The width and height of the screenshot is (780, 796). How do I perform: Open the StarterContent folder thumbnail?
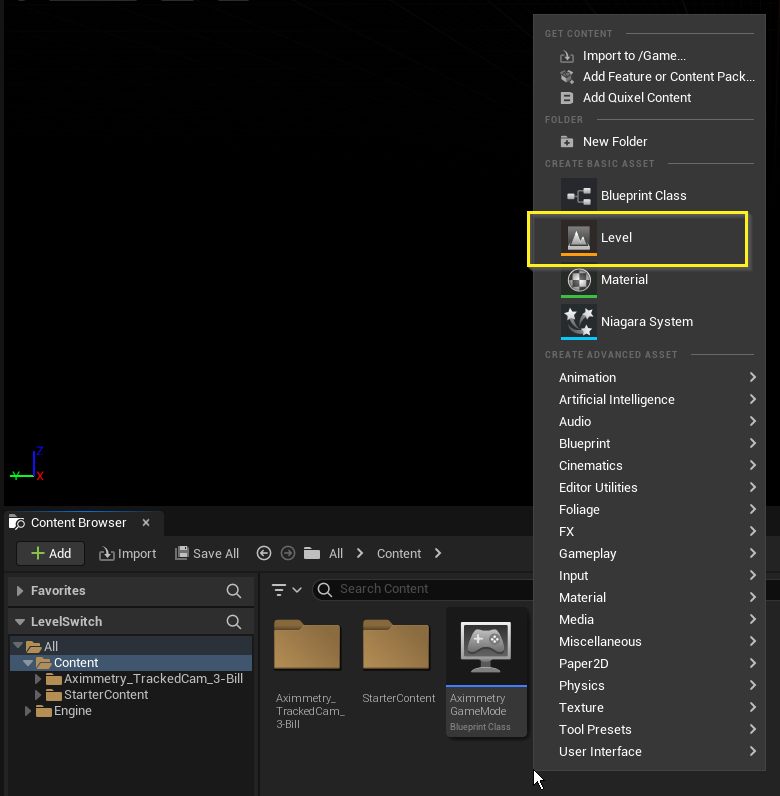pyautogui.click(x=396, y=645)
